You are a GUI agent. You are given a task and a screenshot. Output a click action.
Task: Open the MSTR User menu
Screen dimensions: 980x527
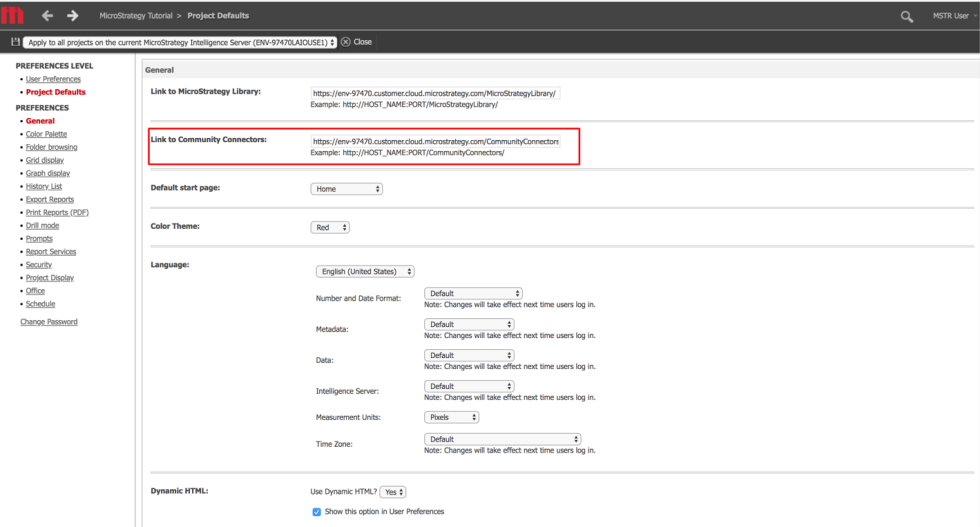point(954,16)
